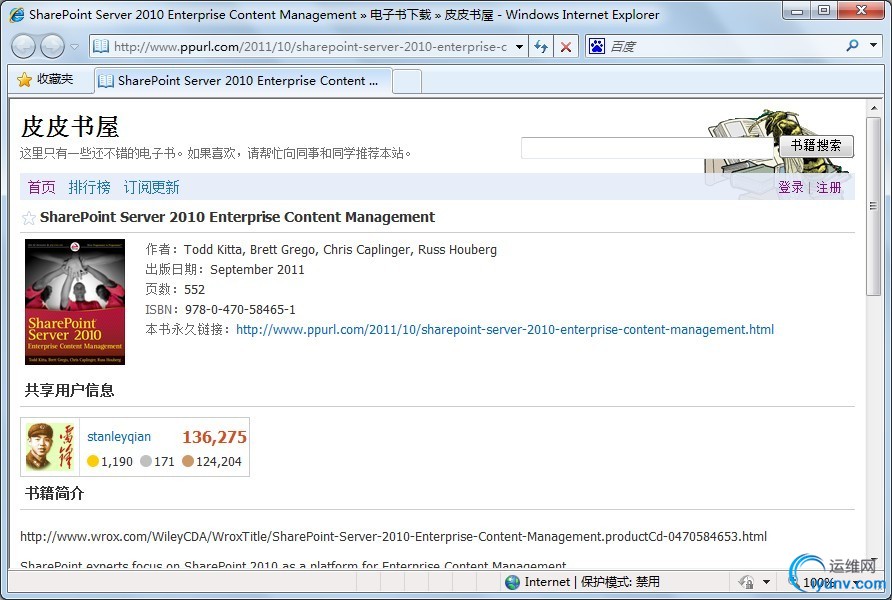Click the Internet zone globe status icon
Image resolution: width=892 pixels, height=600 pixels.
click(513, 582)
